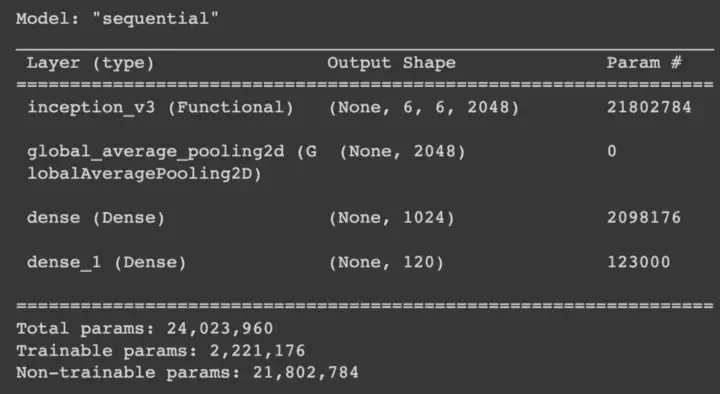
Task: Click the 2098176 parameter count
Action: tap(644, 217)
